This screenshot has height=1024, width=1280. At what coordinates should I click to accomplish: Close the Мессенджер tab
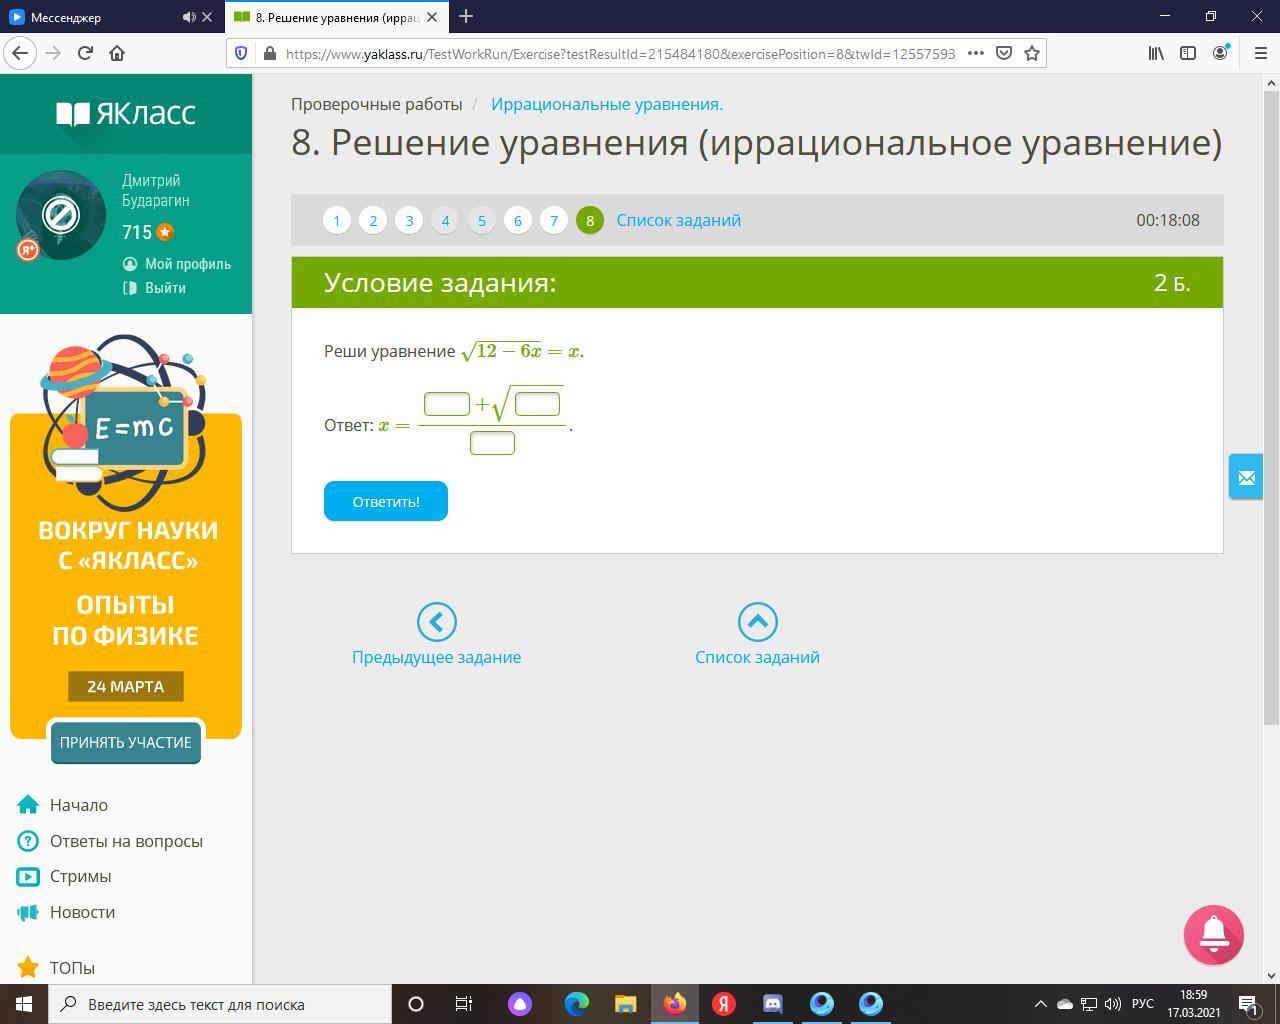pyautogui.click(x=207, y=17)
